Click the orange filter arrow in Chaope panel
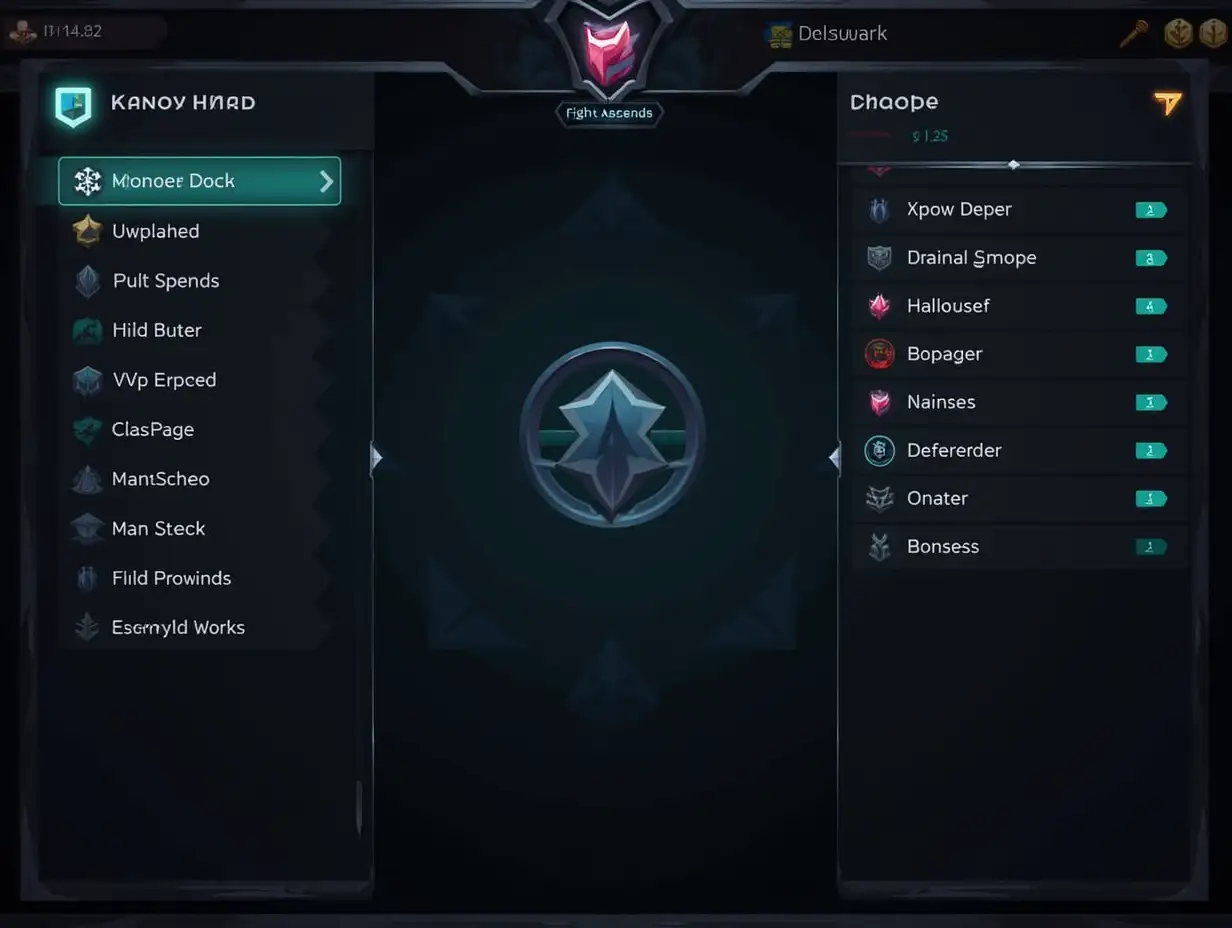The width and height of the screenshot is (1232, 928). point(1167,103)
